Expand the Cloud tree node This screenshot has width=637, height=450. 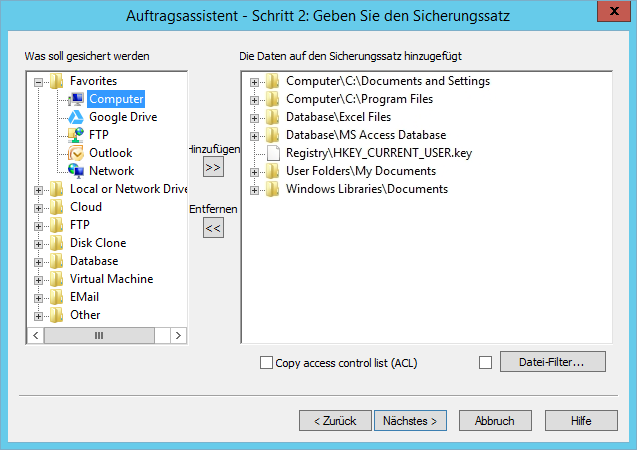(x=39, y=207)
